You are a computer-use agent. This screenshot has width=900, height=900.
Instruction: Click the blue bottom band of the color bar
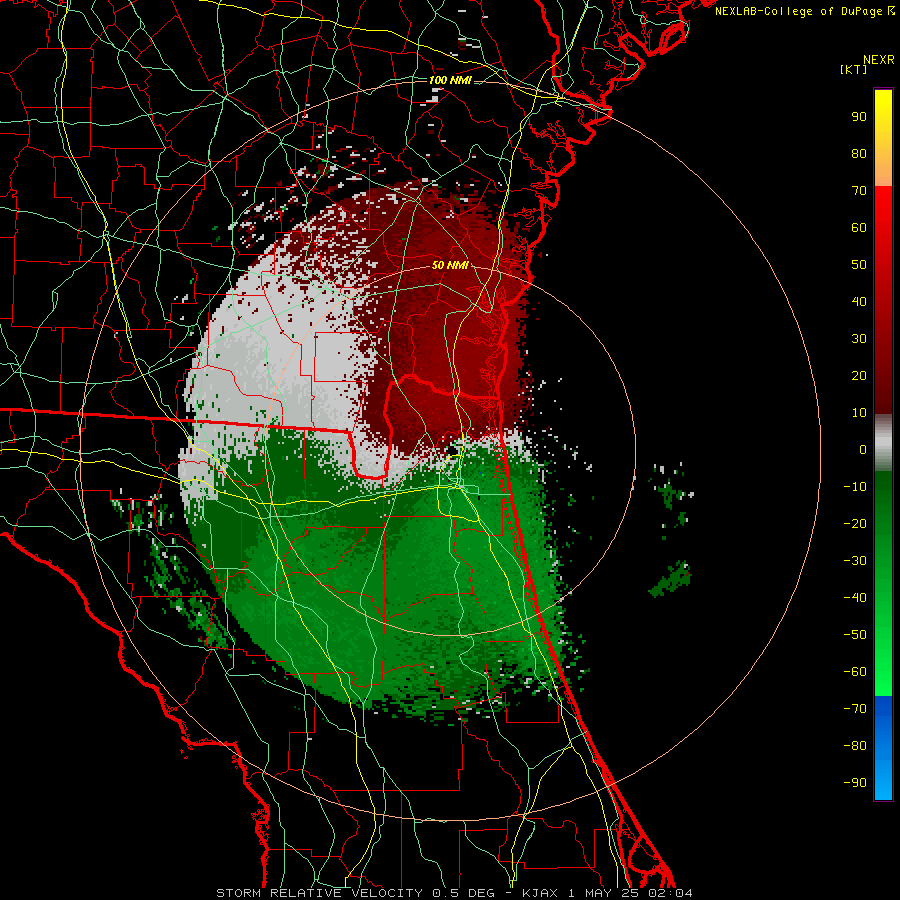click(883, 748)
